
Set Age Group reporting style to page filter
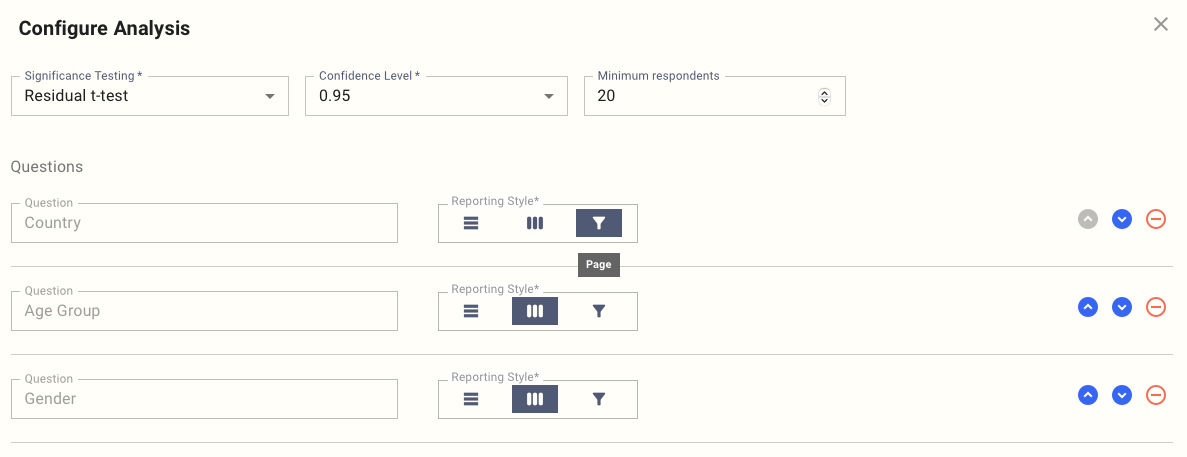pyautogui.click(x=598, y=311)
